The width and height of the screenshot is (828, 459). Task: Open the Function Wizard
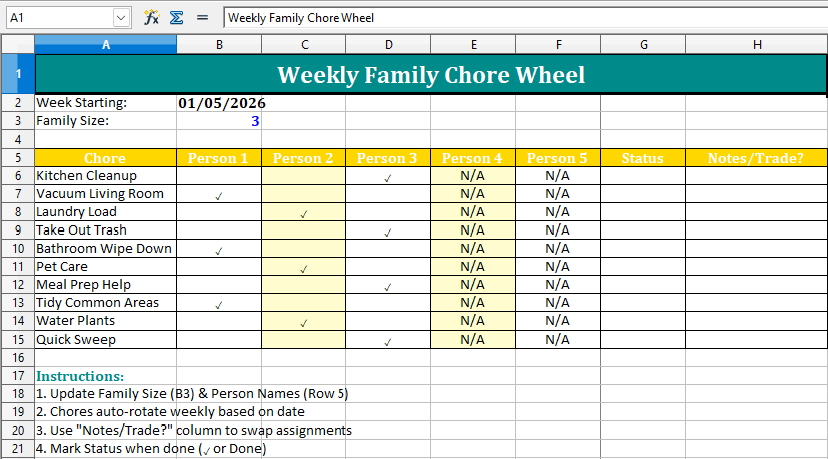[151, 17]
